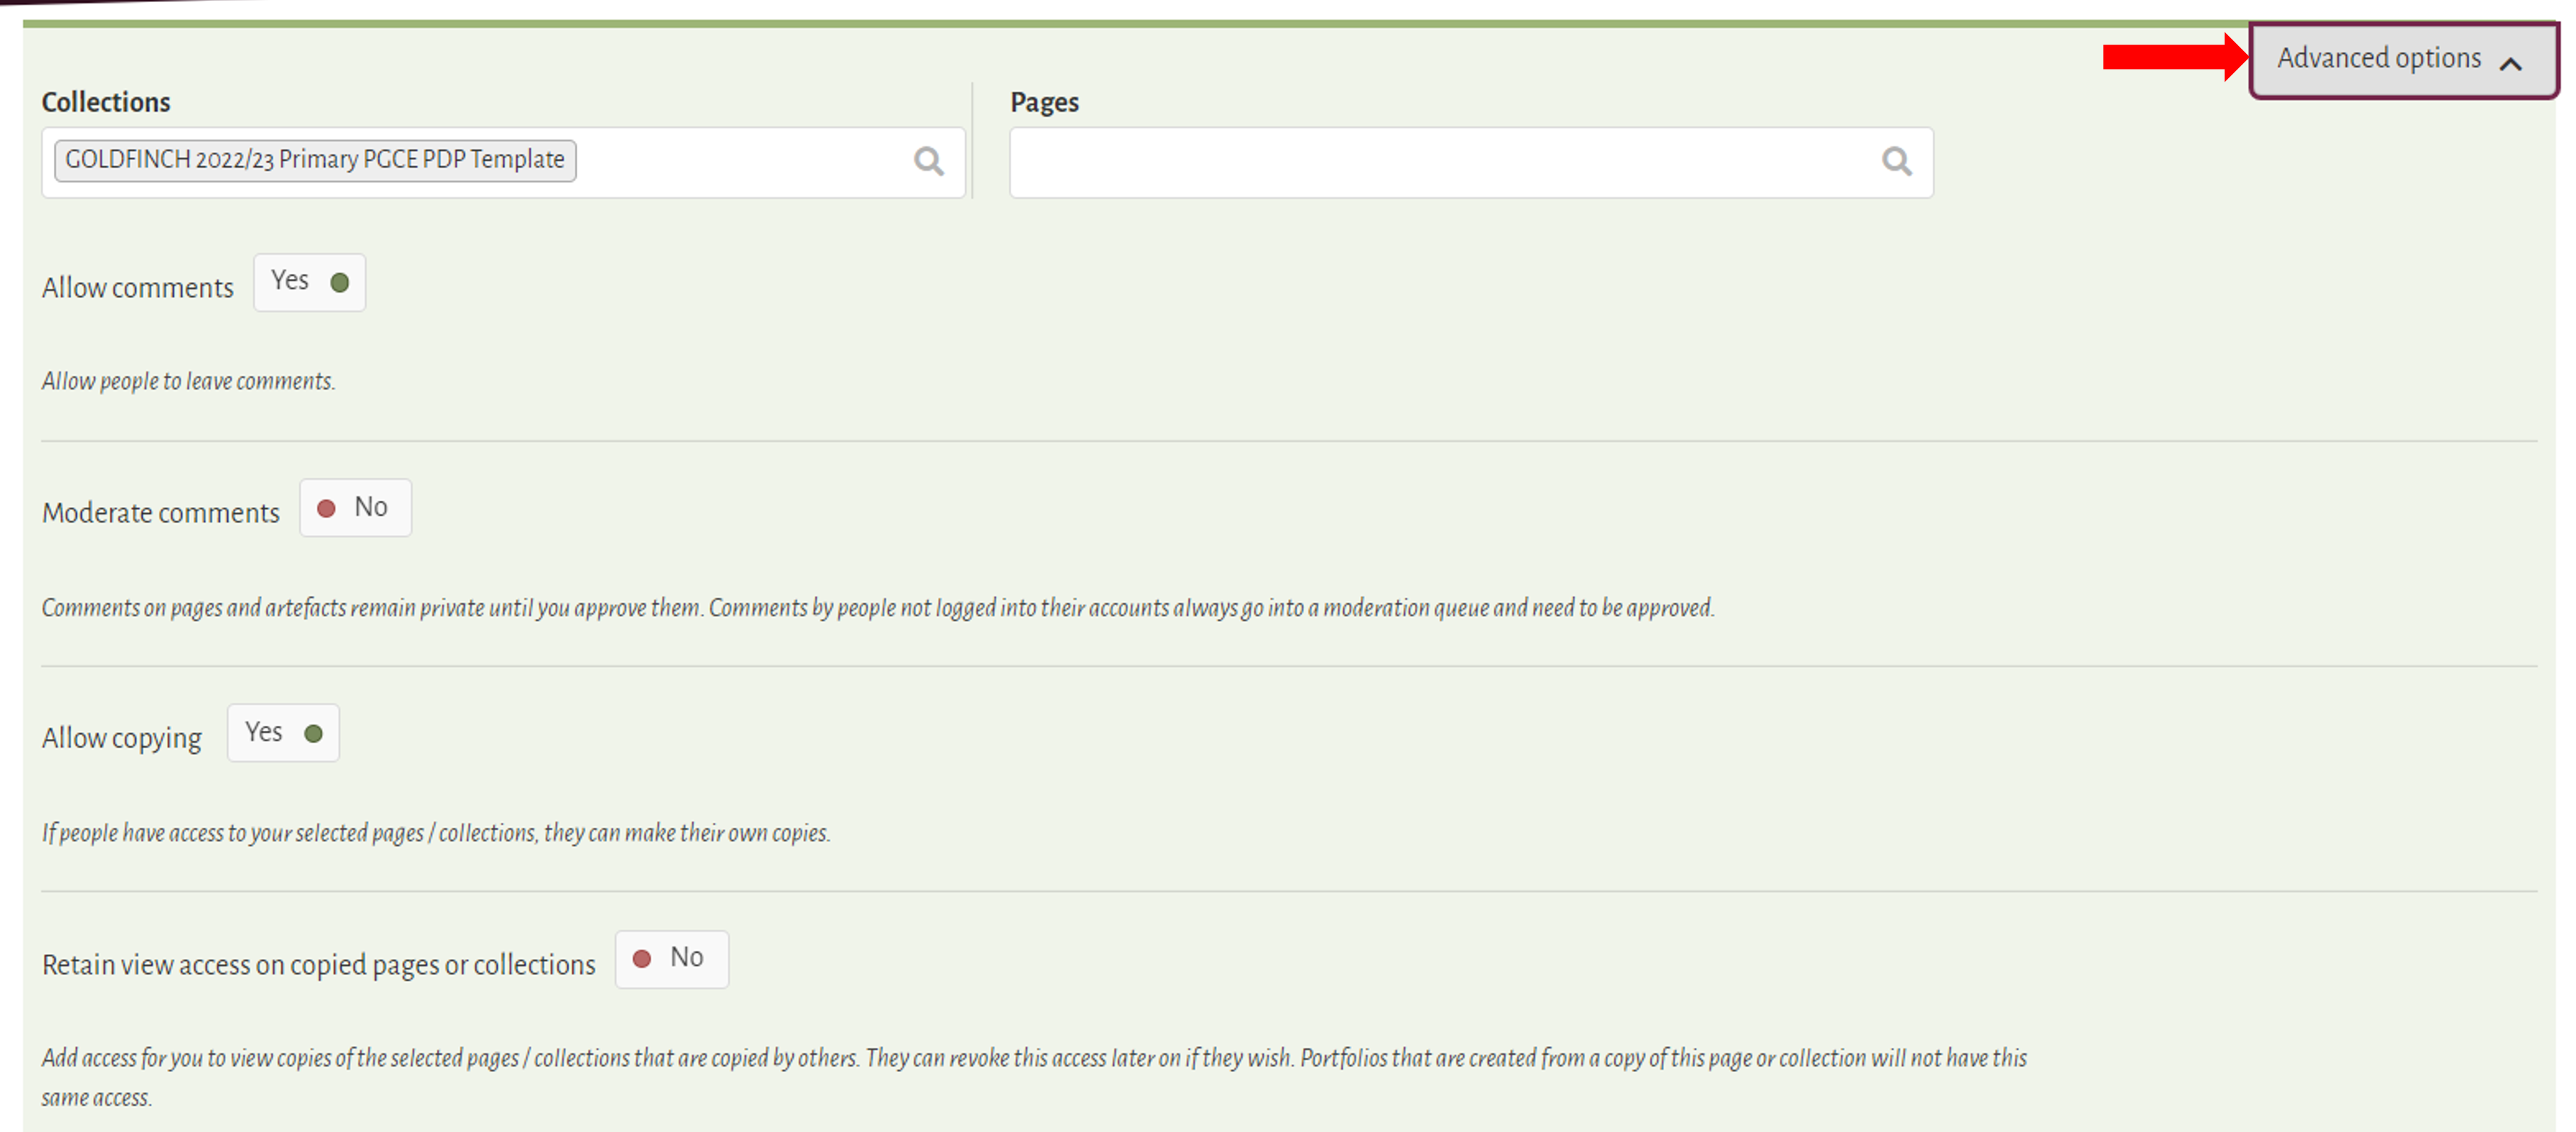This screenshot has width=2576, height=1132.
Task: Click the Allow copying label text
Action: (121, 738)
